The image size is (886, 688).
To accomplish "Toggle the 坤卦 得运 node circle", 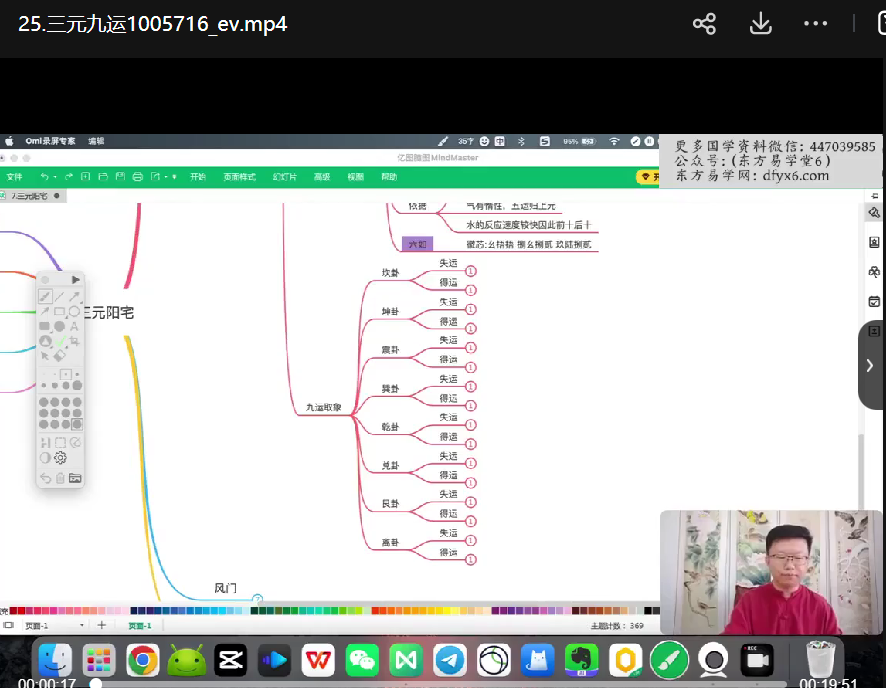I will click(471, 328).
